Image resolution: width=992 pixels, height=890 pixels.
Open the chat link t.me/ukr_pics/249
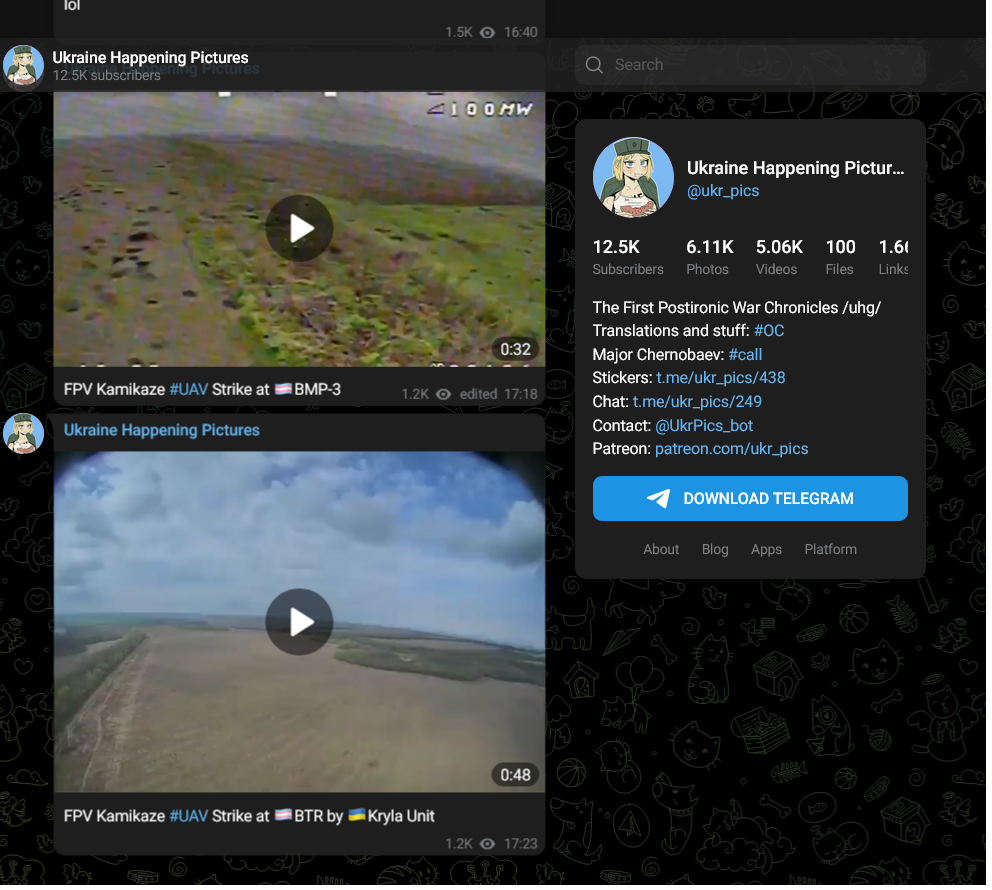[697, 402]
